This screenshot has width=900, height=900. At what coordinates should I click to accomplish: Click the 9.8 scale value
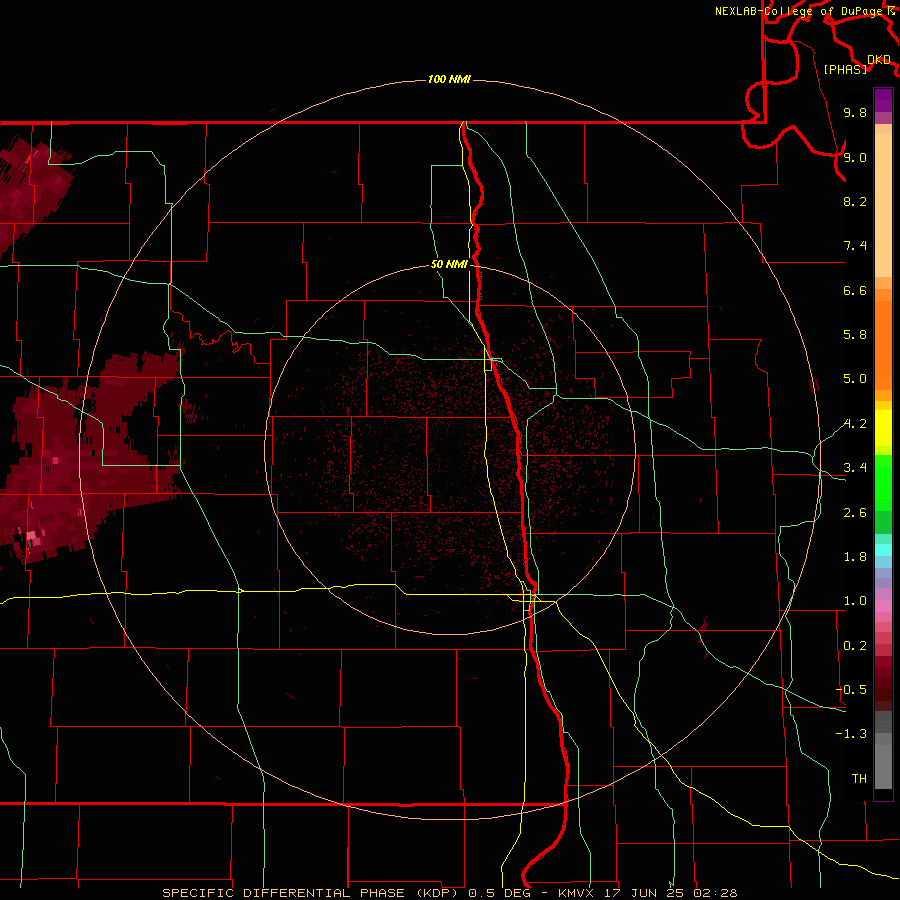pos(855,112)
